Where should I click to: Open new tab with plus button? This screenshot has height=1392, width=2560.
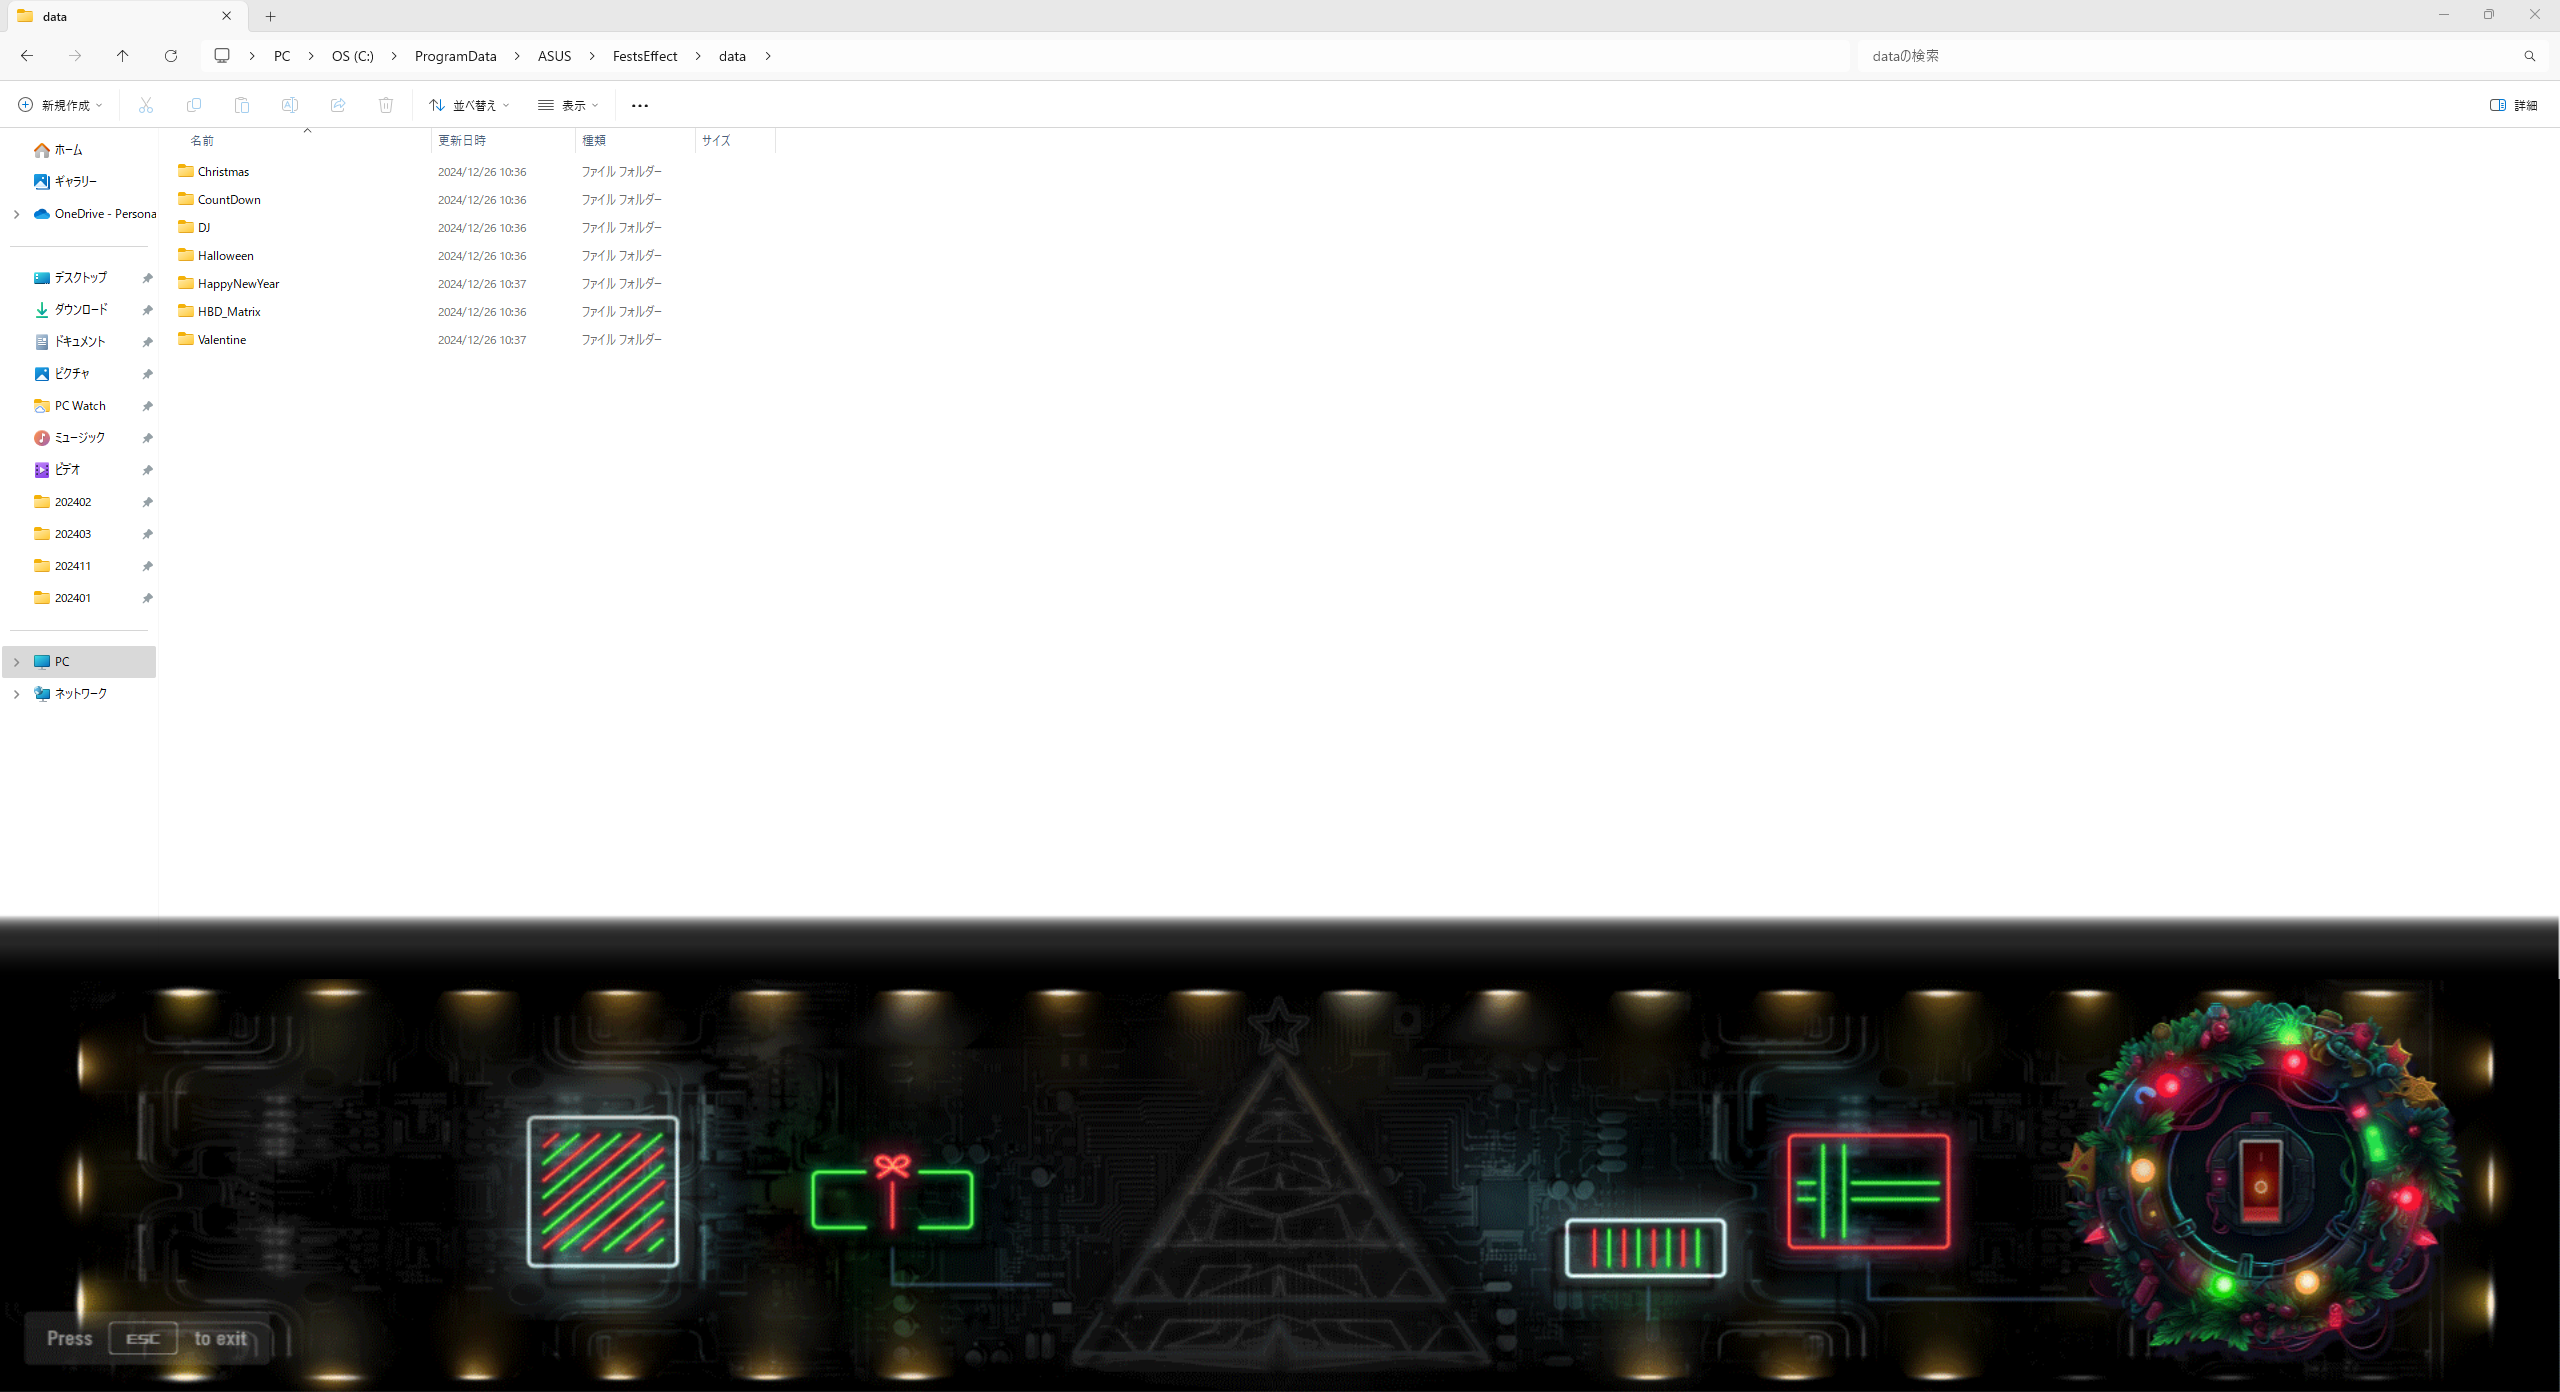click(x=270, y=16)
